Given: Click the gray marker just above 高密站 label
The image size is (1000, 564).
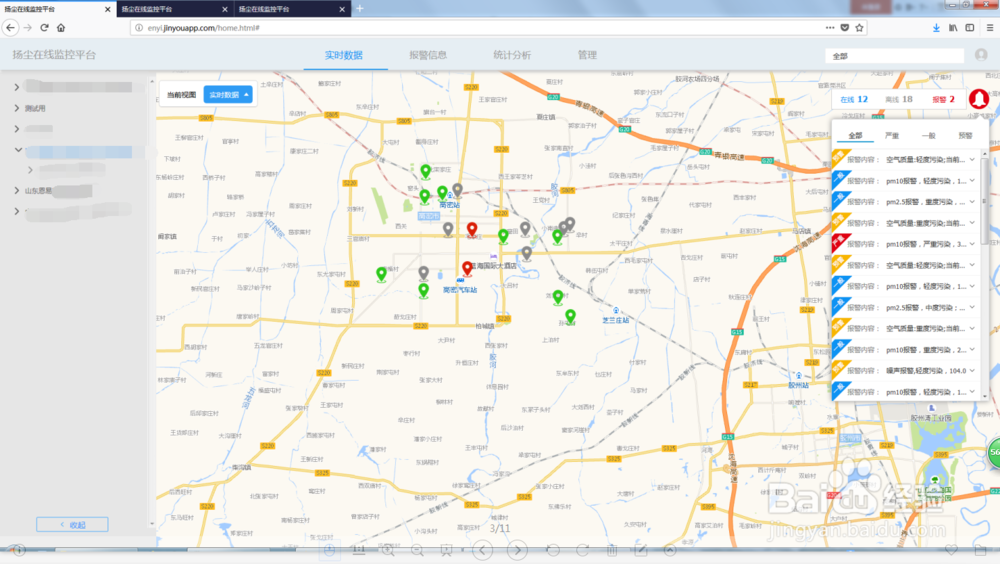Looking at the screenshot, I should (x=457, y=191).
